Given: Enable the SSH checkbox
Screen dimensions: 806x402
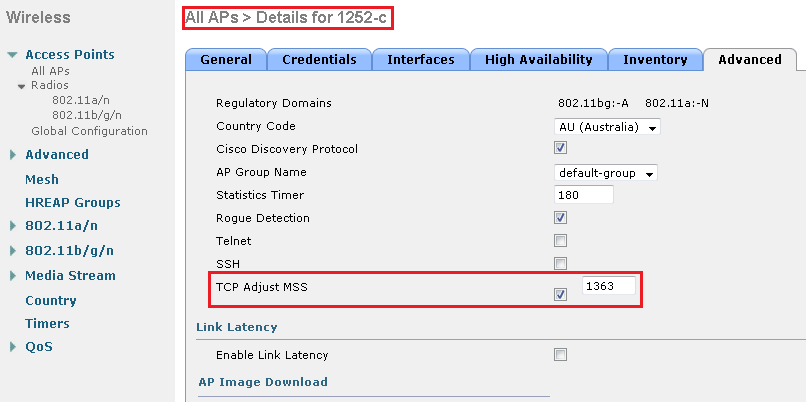Looking at the screenshot, I should tap(561, 264).
